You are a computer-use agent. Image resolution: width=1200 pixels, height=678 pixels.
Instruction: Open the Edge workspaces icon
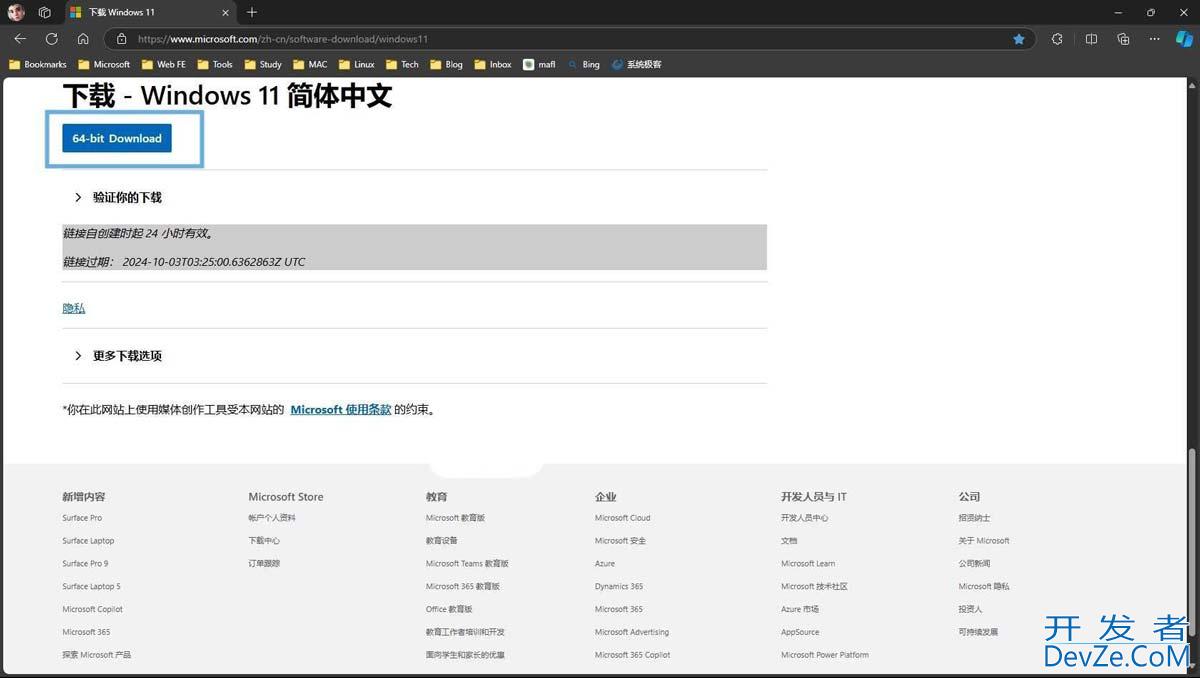[44, 12]
